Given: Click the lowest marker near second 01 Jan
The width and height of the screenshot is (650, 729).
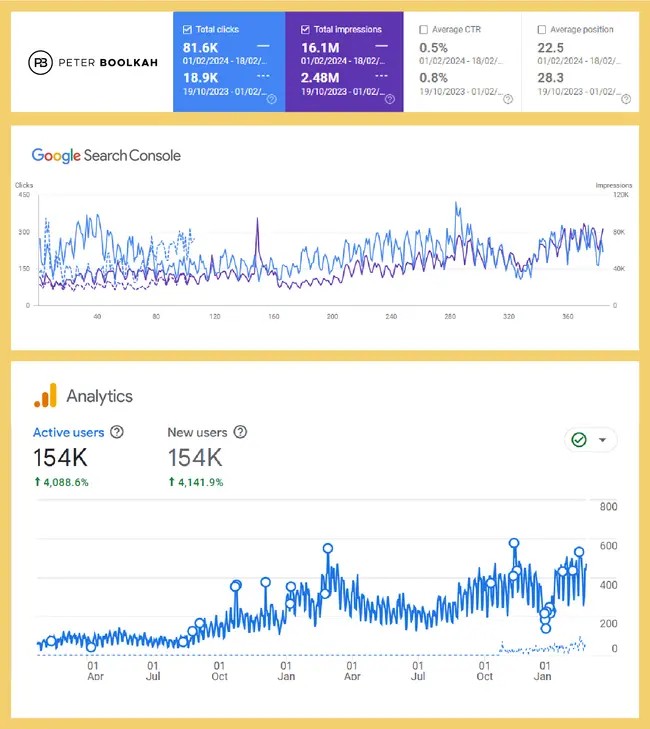Looking at the screenshot, I should point(546,628).
